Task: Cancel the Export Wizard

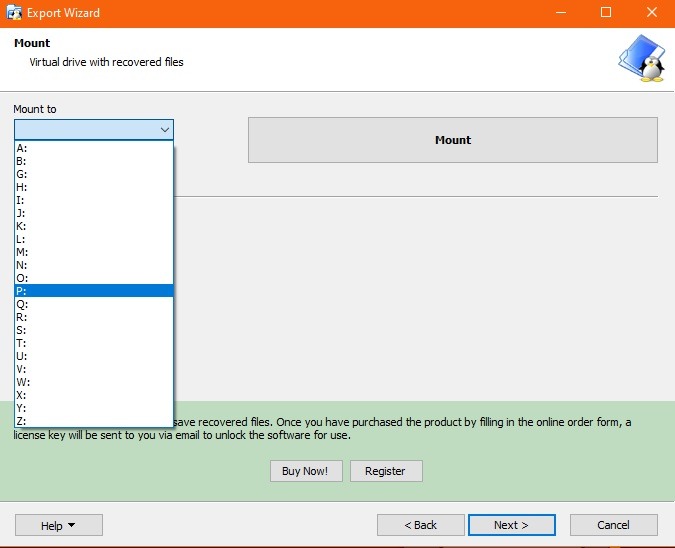Action: tap(613, 525)
